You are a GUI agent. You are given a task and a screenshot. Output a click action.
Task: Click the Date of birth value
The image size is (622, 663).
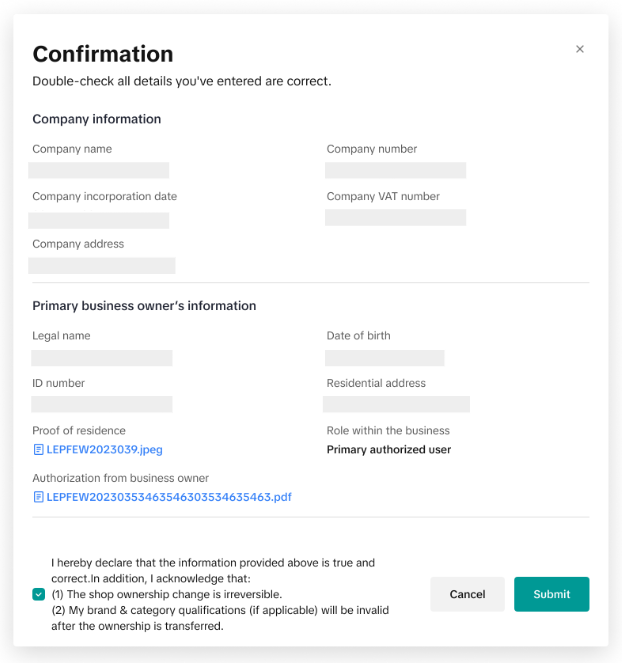384,357
